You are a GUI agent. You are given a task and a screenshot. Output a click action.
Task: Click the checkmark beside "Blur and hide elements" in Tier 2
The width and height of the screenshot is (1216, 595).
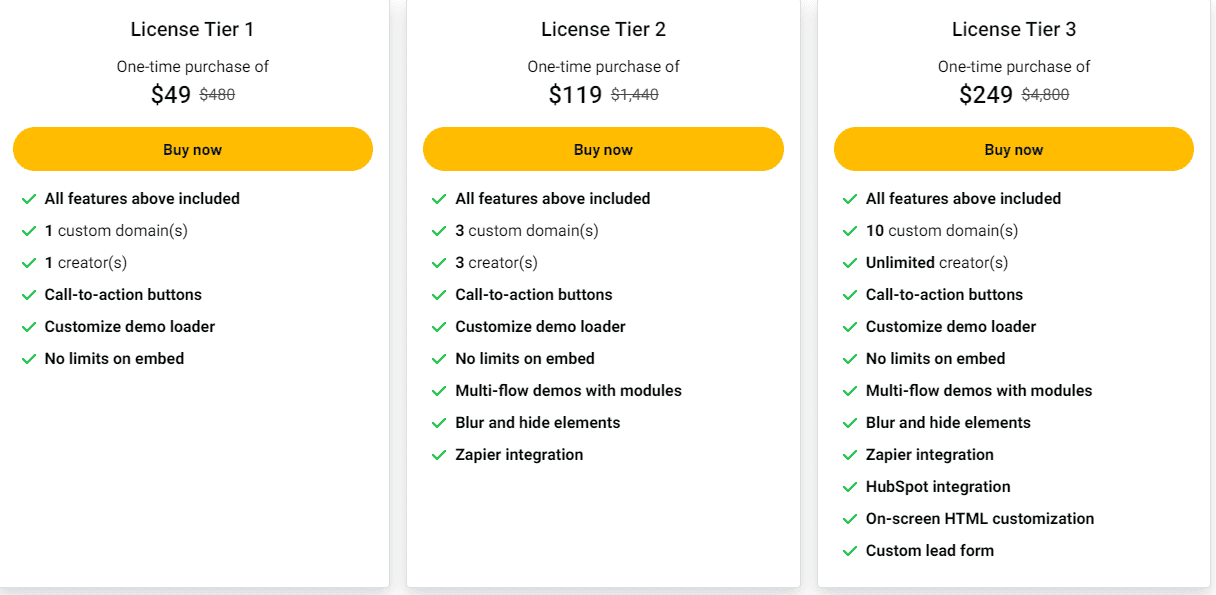[x=439, y=422]
